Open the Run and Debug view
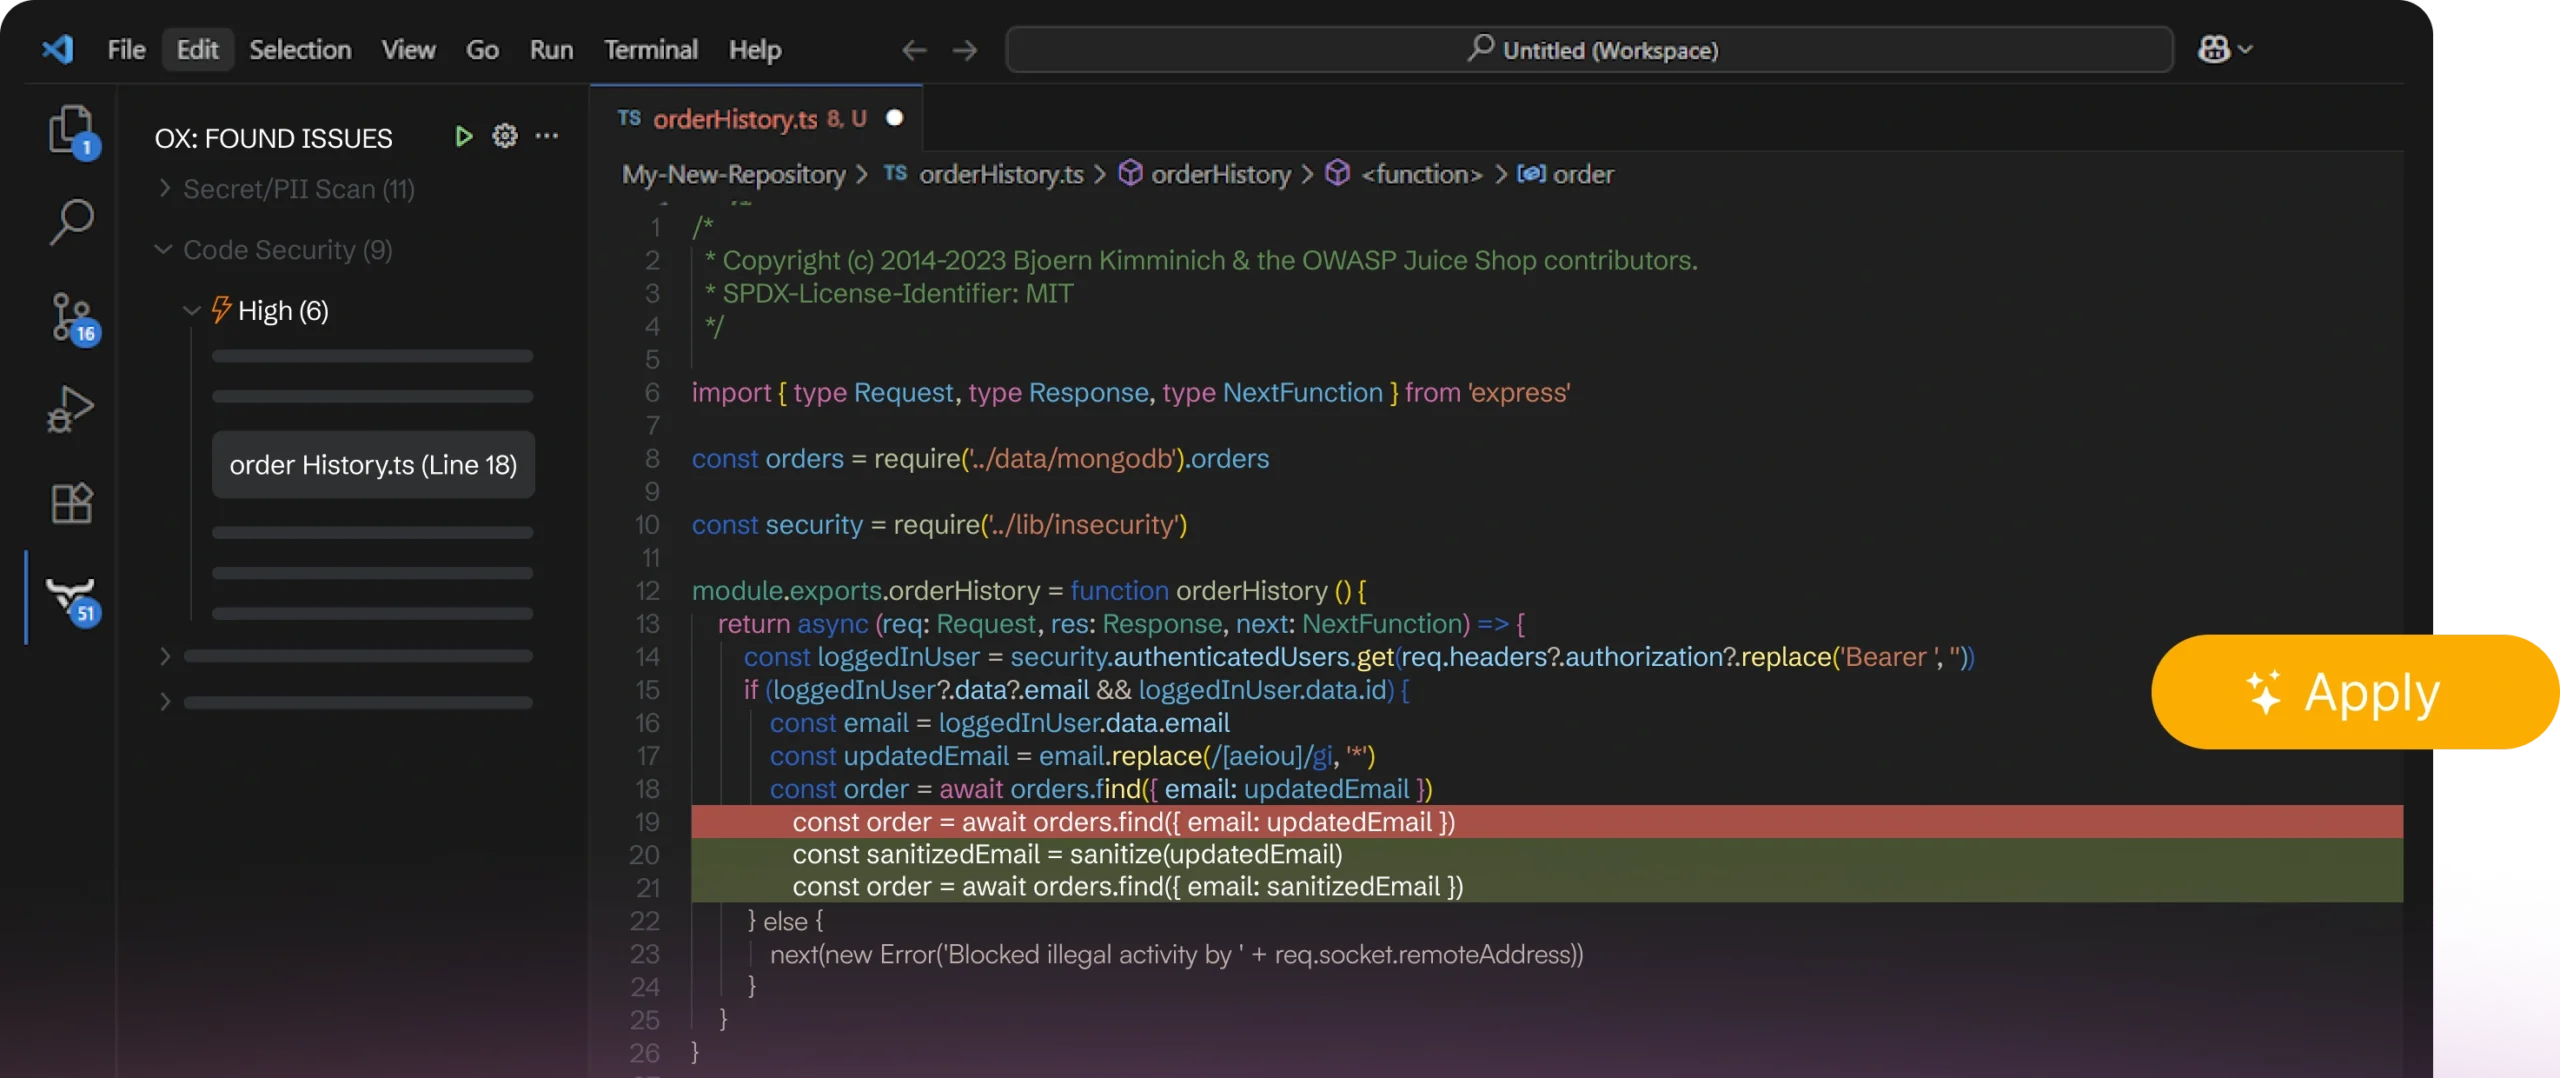Image resolution: width=2560 pixels, height=1078 pixels. pyautogui.click(x=71, y=409)
